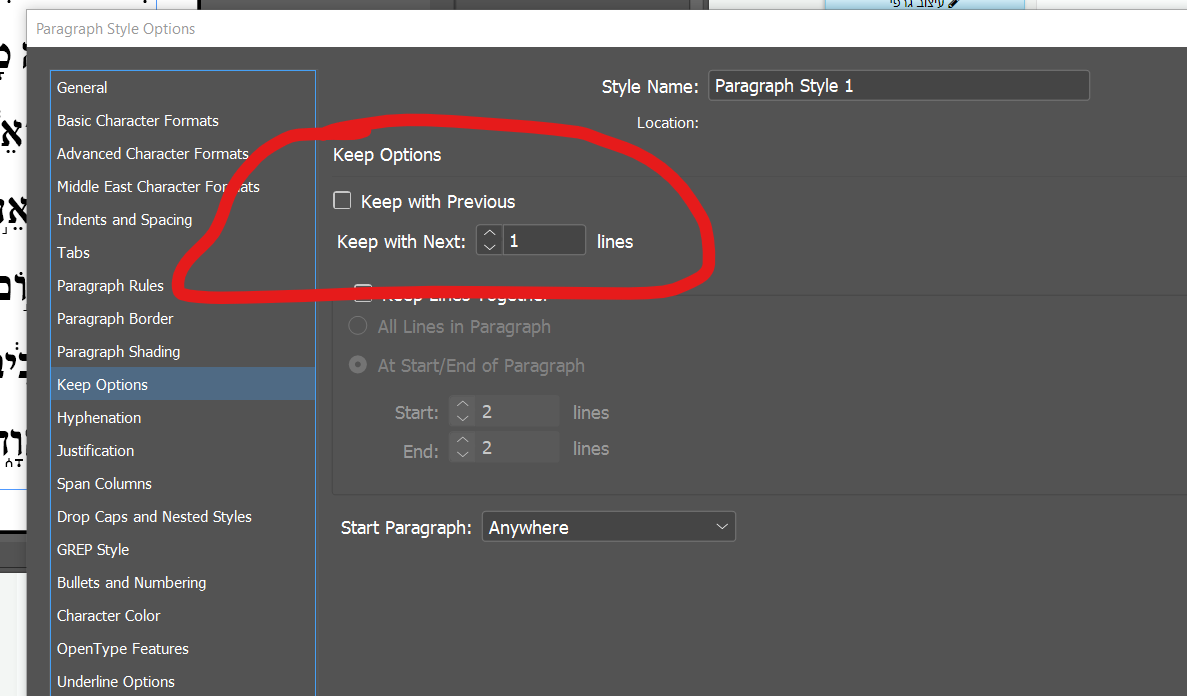
Task: Select Bullets and Numbering category
Action: point(182,582)
